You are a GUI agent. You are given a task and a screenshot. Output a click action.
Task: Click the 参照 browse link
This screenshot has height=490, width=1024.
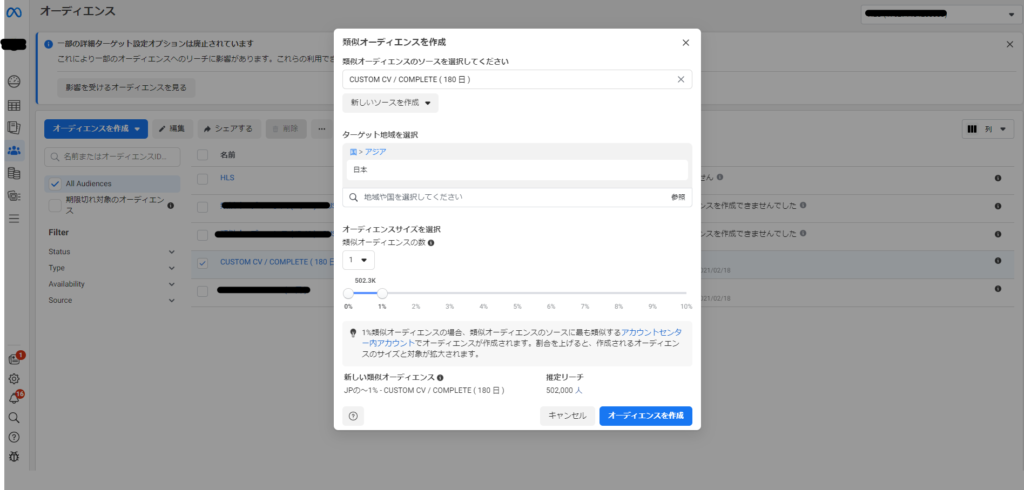coord(678,198)
